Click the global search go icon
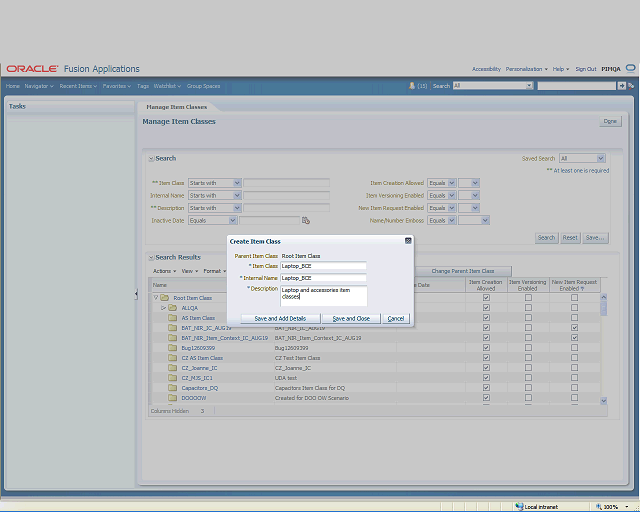The width and height of the screenshot is (640, 512). (x=621, y=86)
